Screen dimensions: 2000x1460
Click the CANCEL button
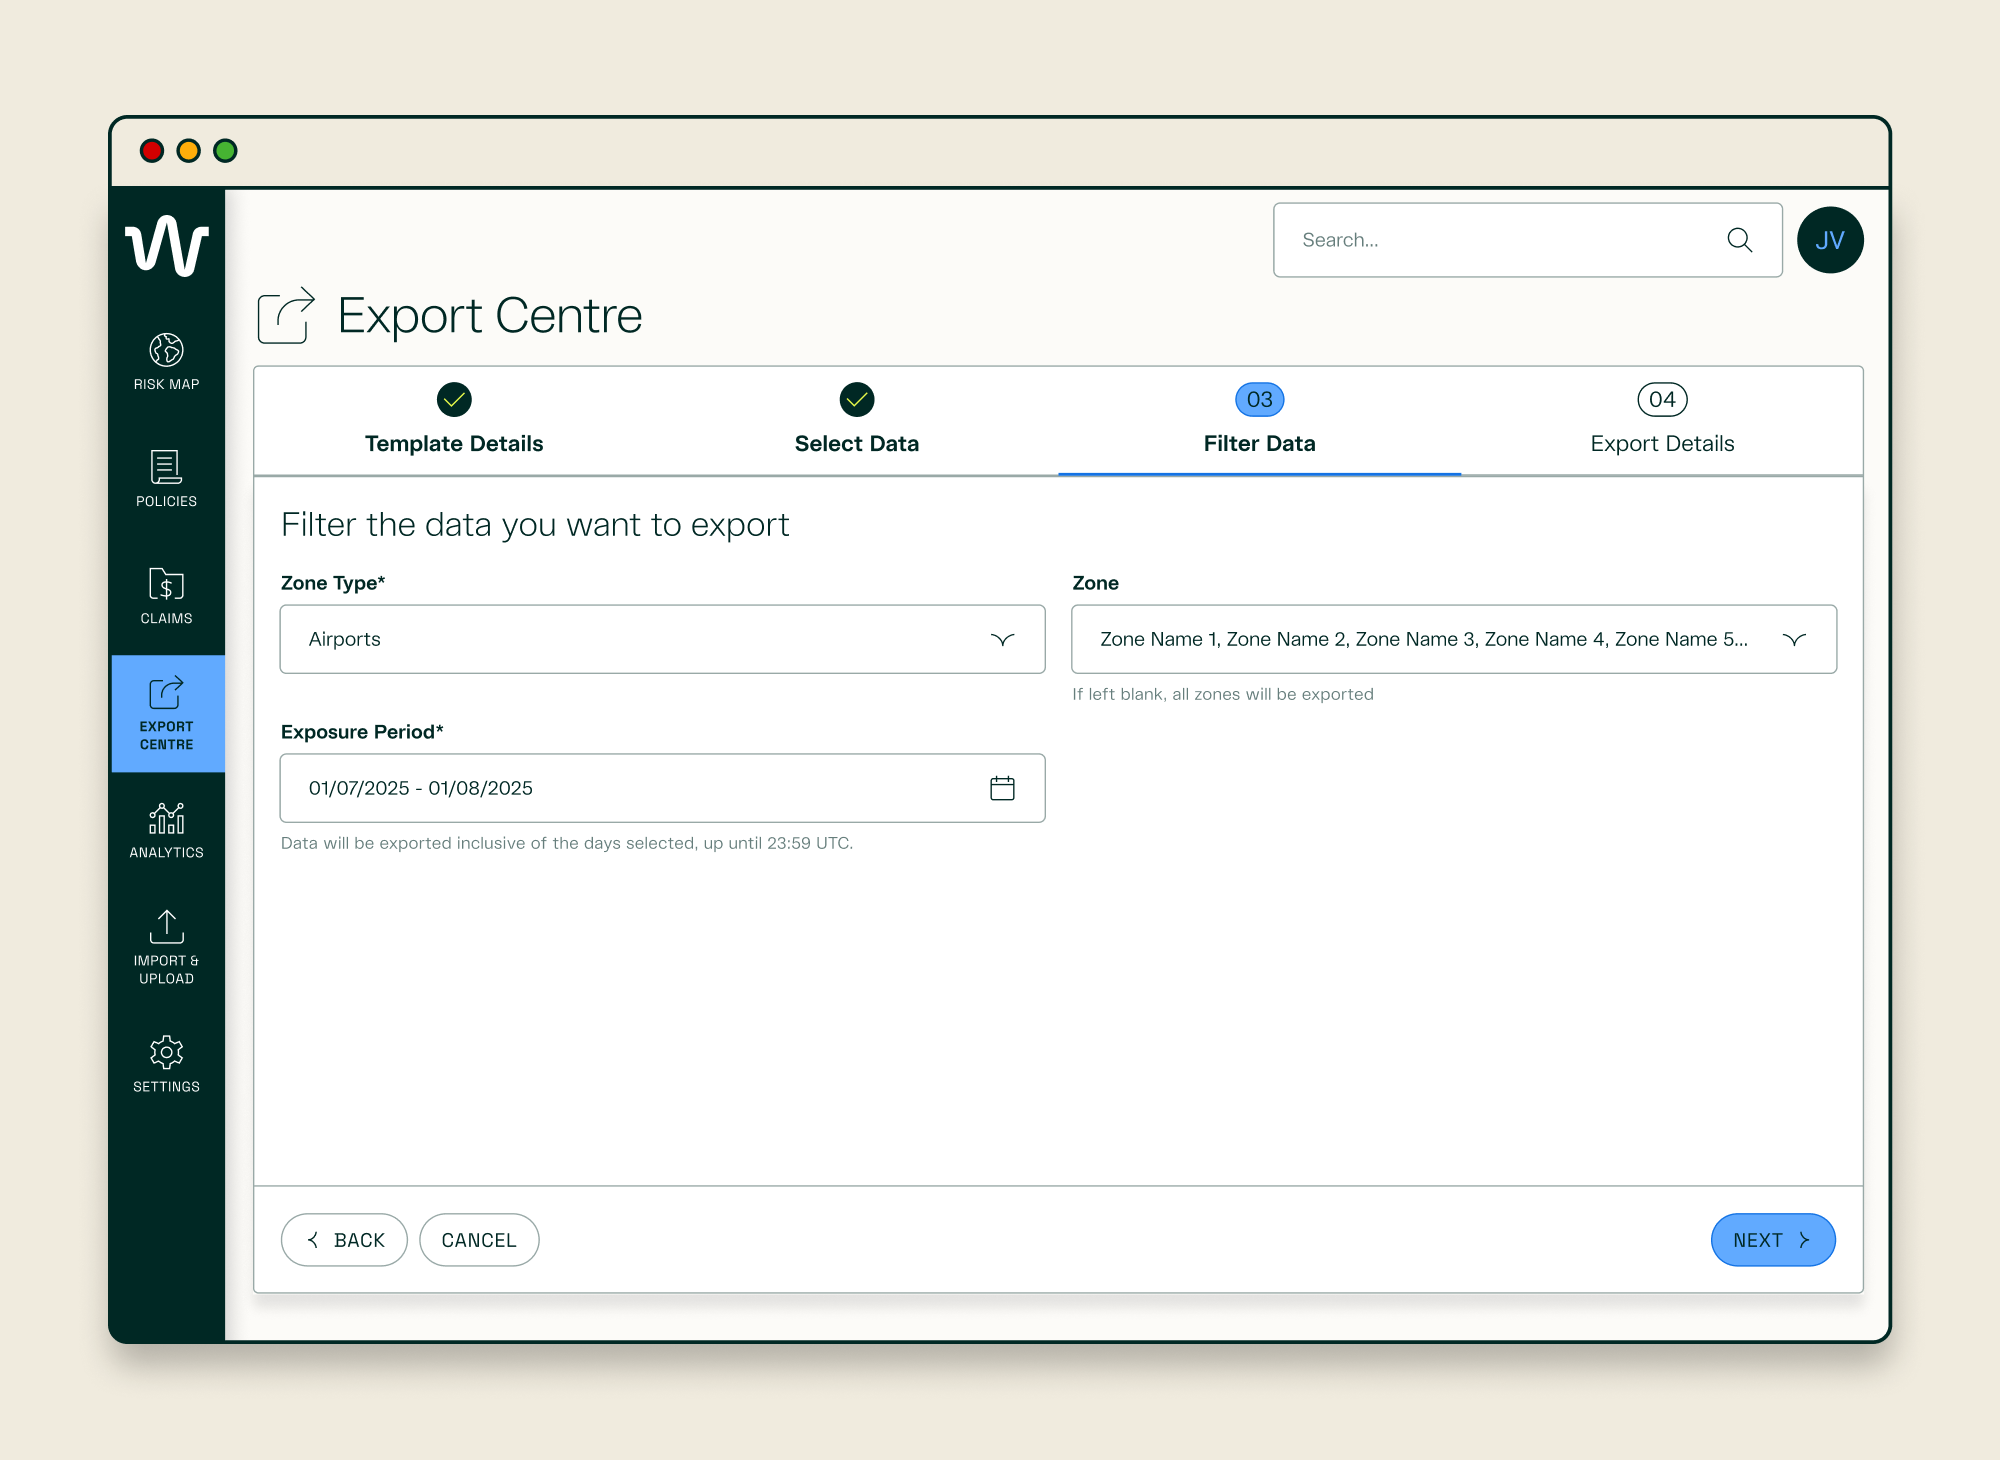pyautogui.click(x=479, y=1240)
